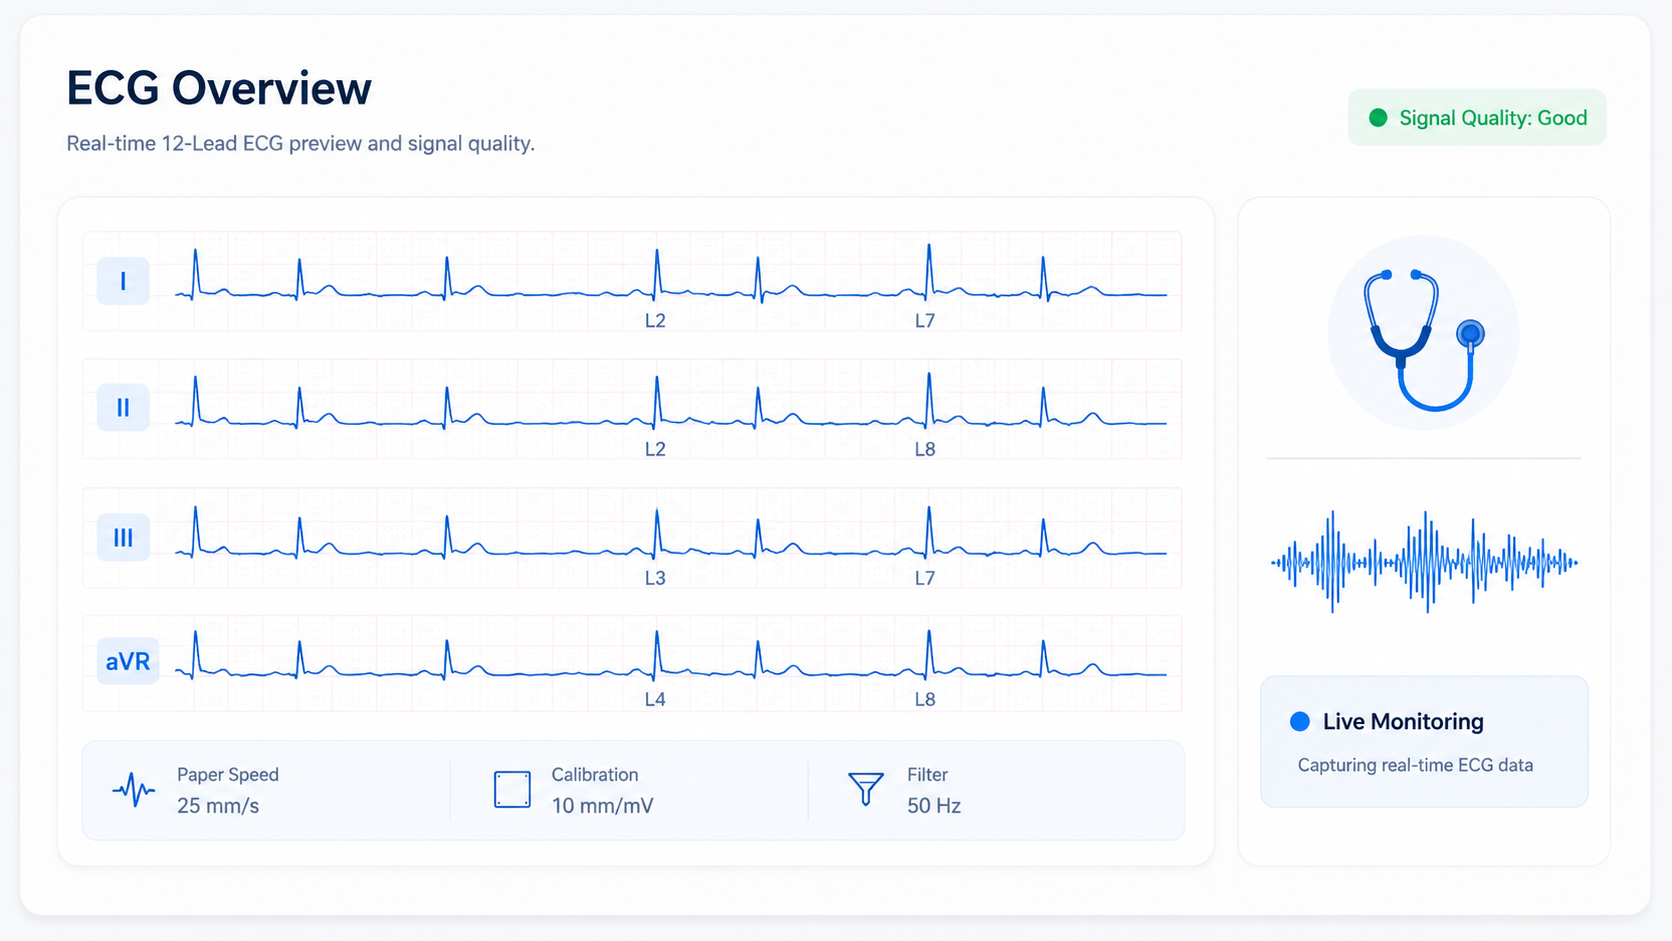Click the 10 mm/mV calibration value
This screenshot has height=941, width=1672.
click(x=602, y=806)
